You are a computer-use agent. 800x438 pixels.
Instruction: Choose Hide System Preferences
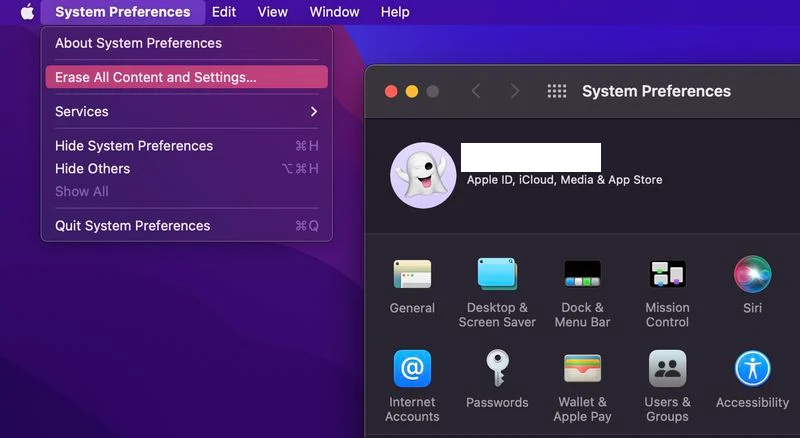click(x=187, y=145)
